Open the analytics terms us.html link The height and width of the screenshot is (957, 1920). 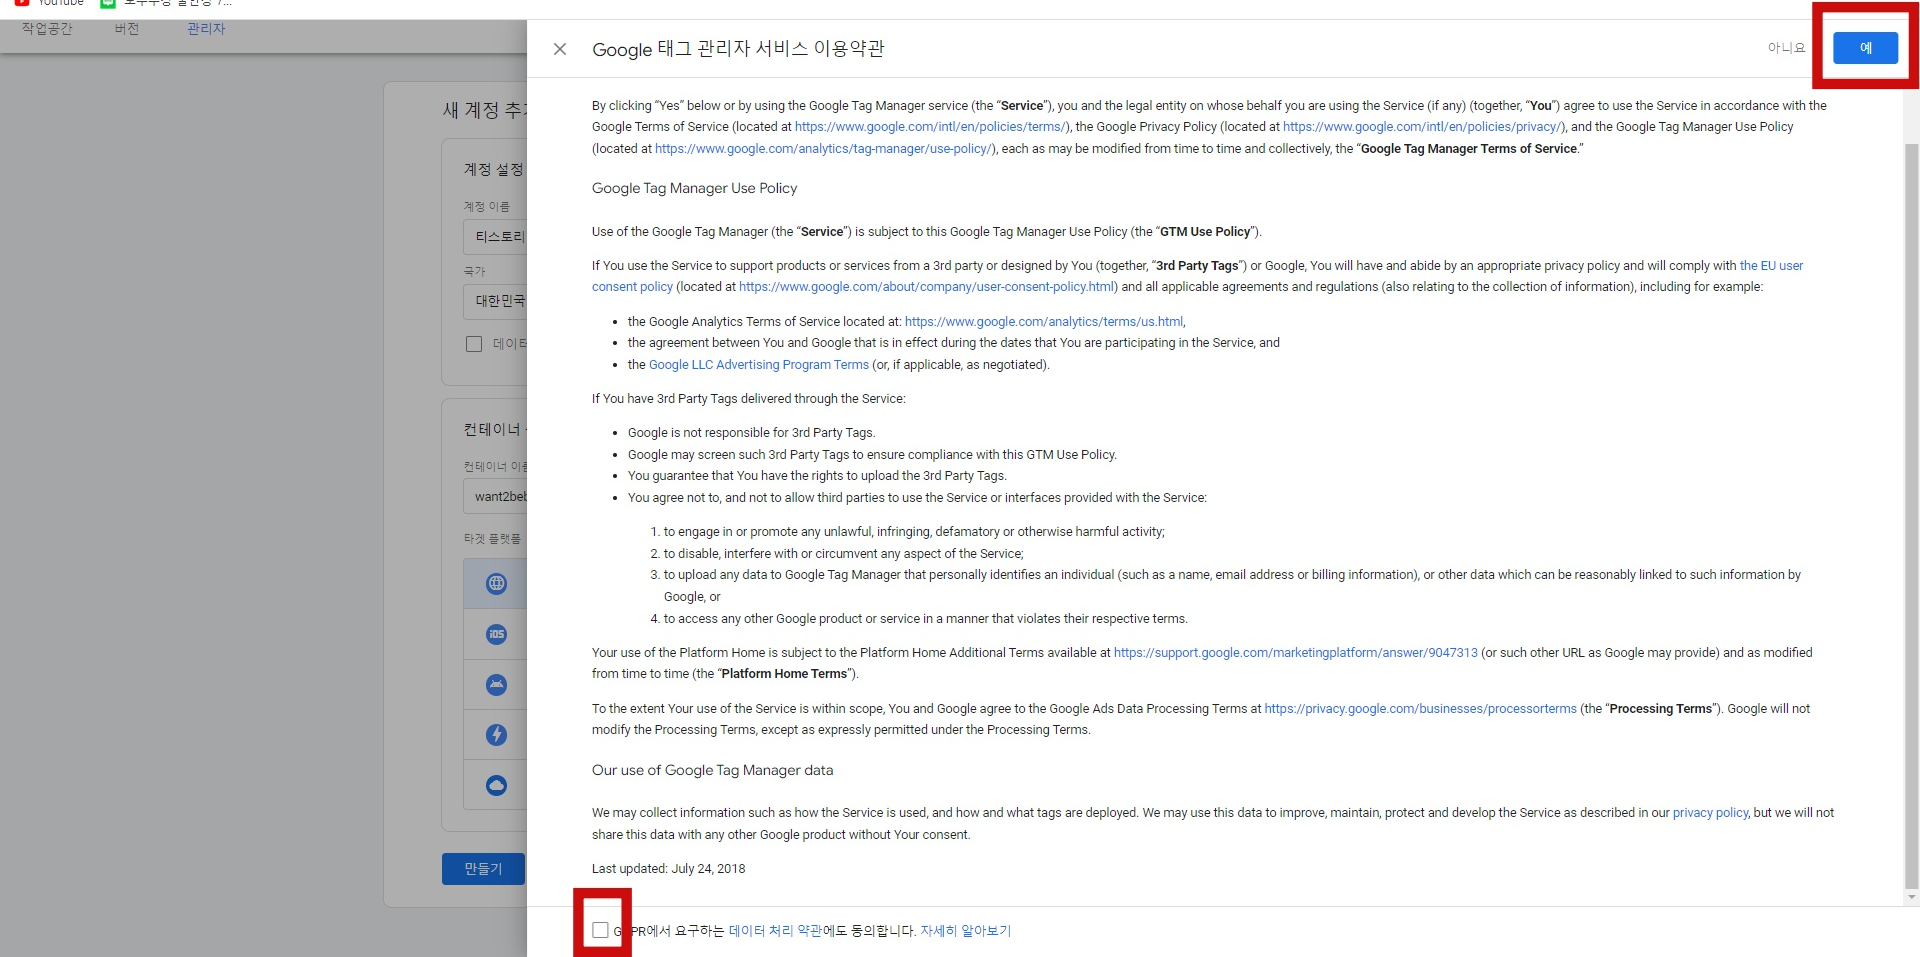(1044, 322)
